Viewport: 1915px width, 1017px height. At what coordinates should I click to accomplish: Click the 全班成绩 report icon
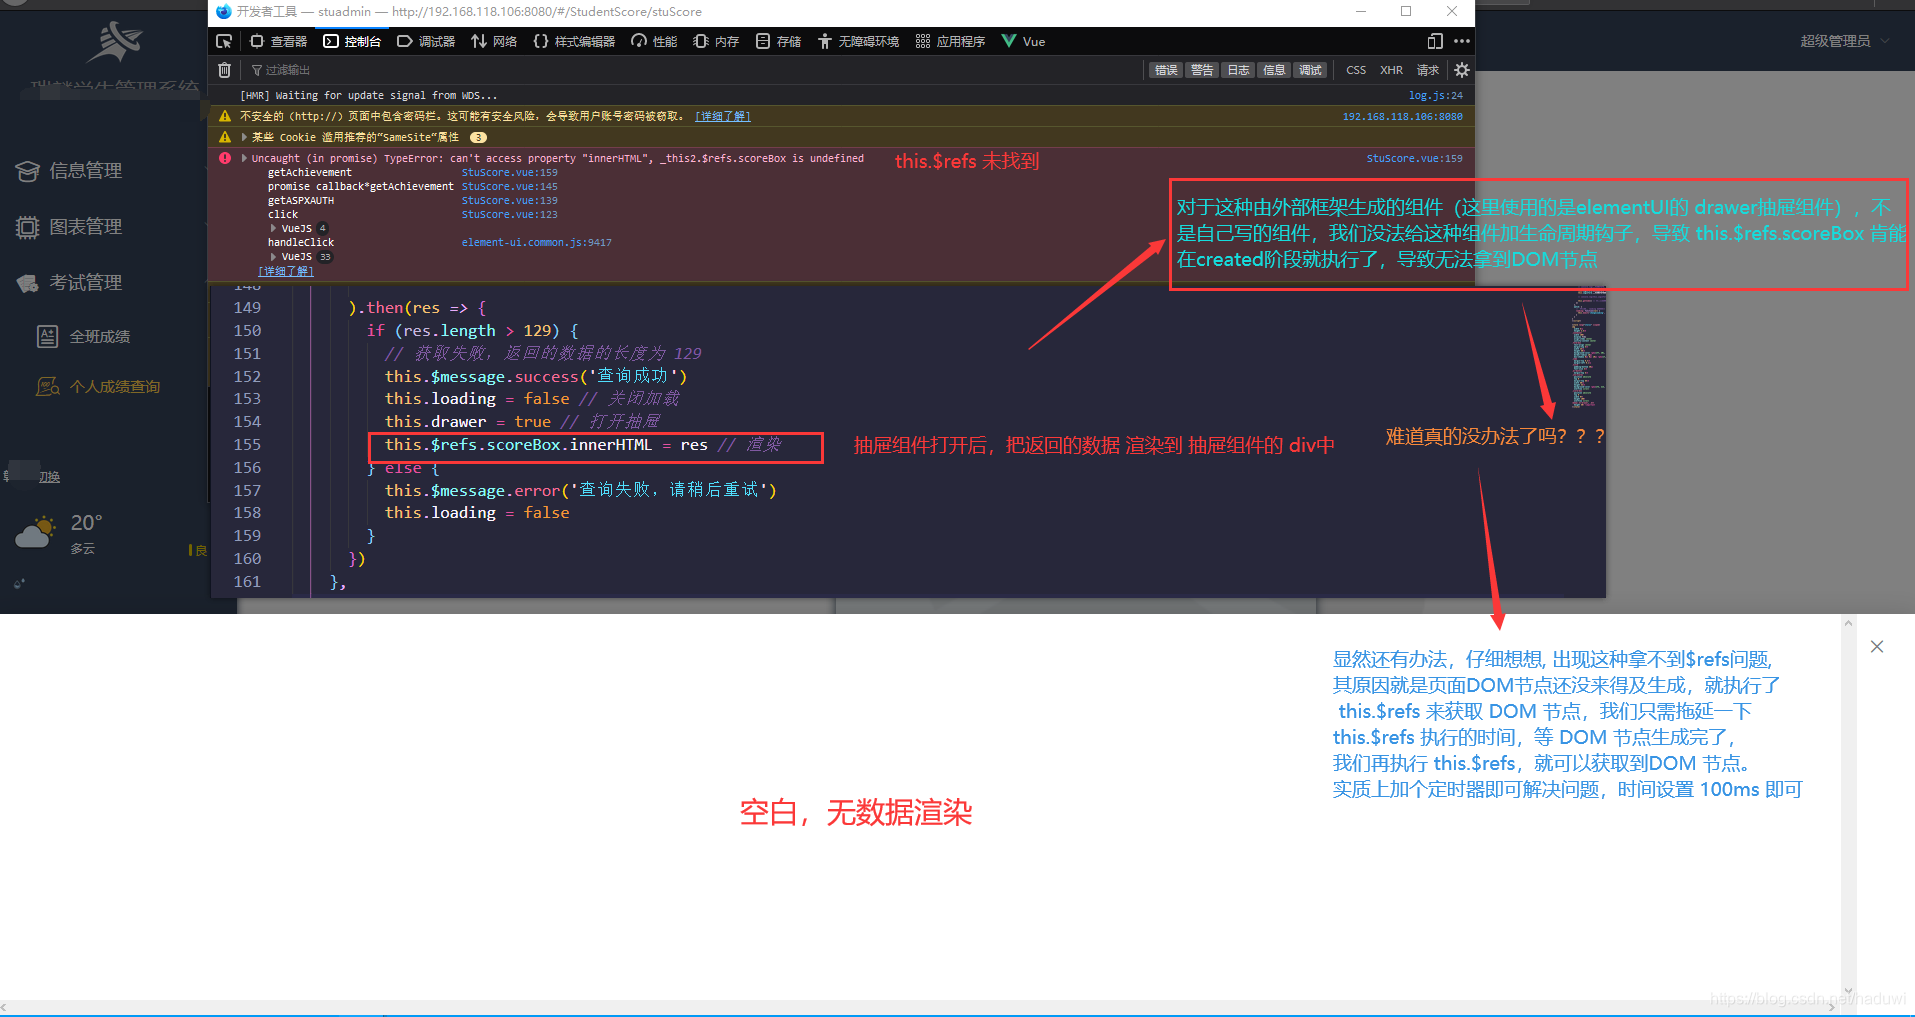(x=47, y=337)
